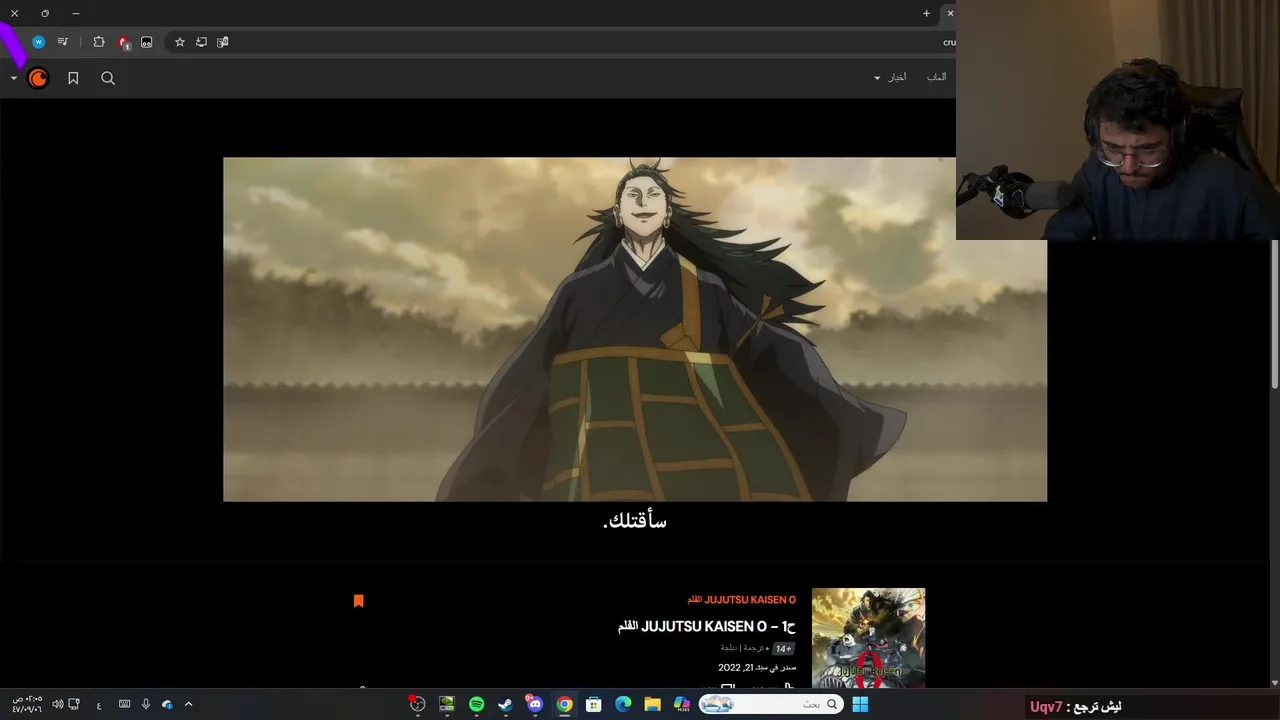1280x720 pixels.
Task: Open the taskbar clock and date
Action: [x=27, y=705]
